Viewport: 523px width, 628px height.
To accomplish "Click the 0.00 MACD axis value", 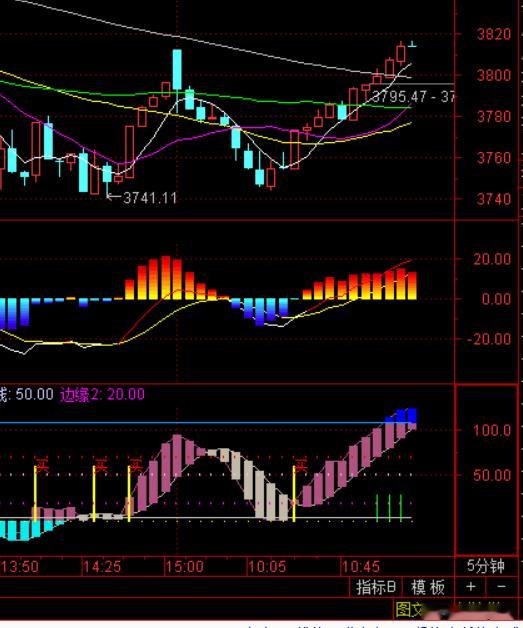I will tap(497, 299).
